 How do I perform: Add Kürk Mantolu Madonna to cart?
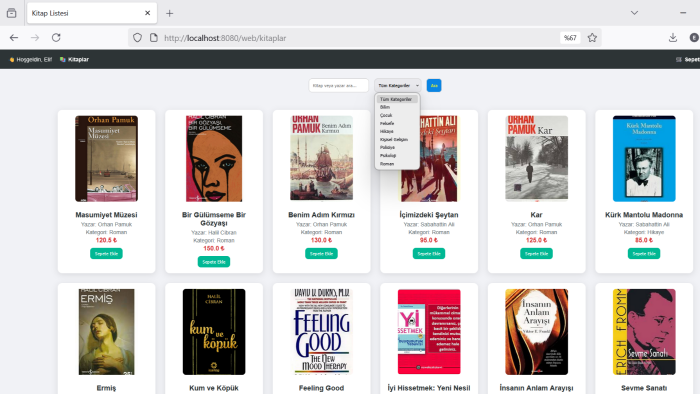(644, 253)
